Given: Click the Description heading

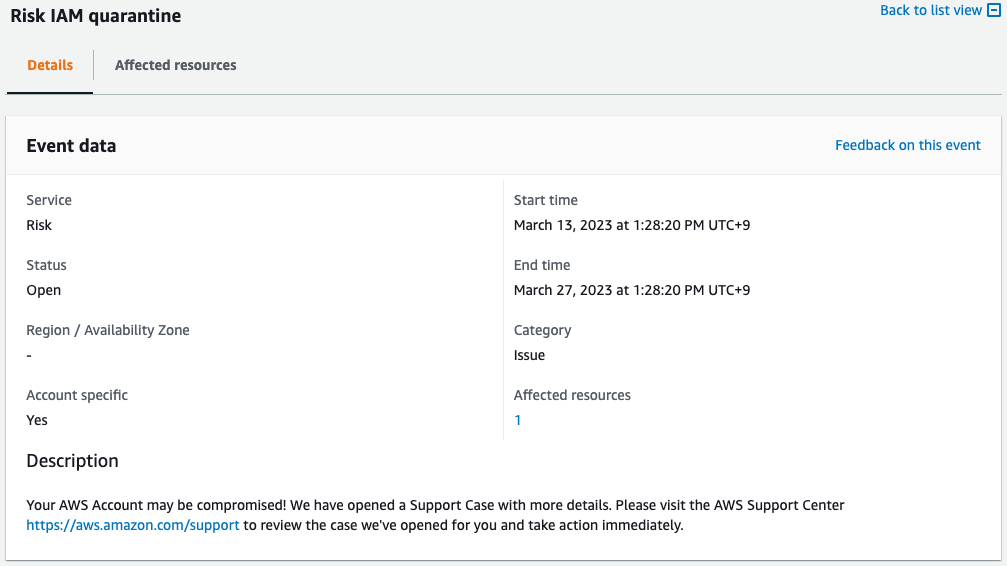Looking at the screenshot, I should pos(72,461).
